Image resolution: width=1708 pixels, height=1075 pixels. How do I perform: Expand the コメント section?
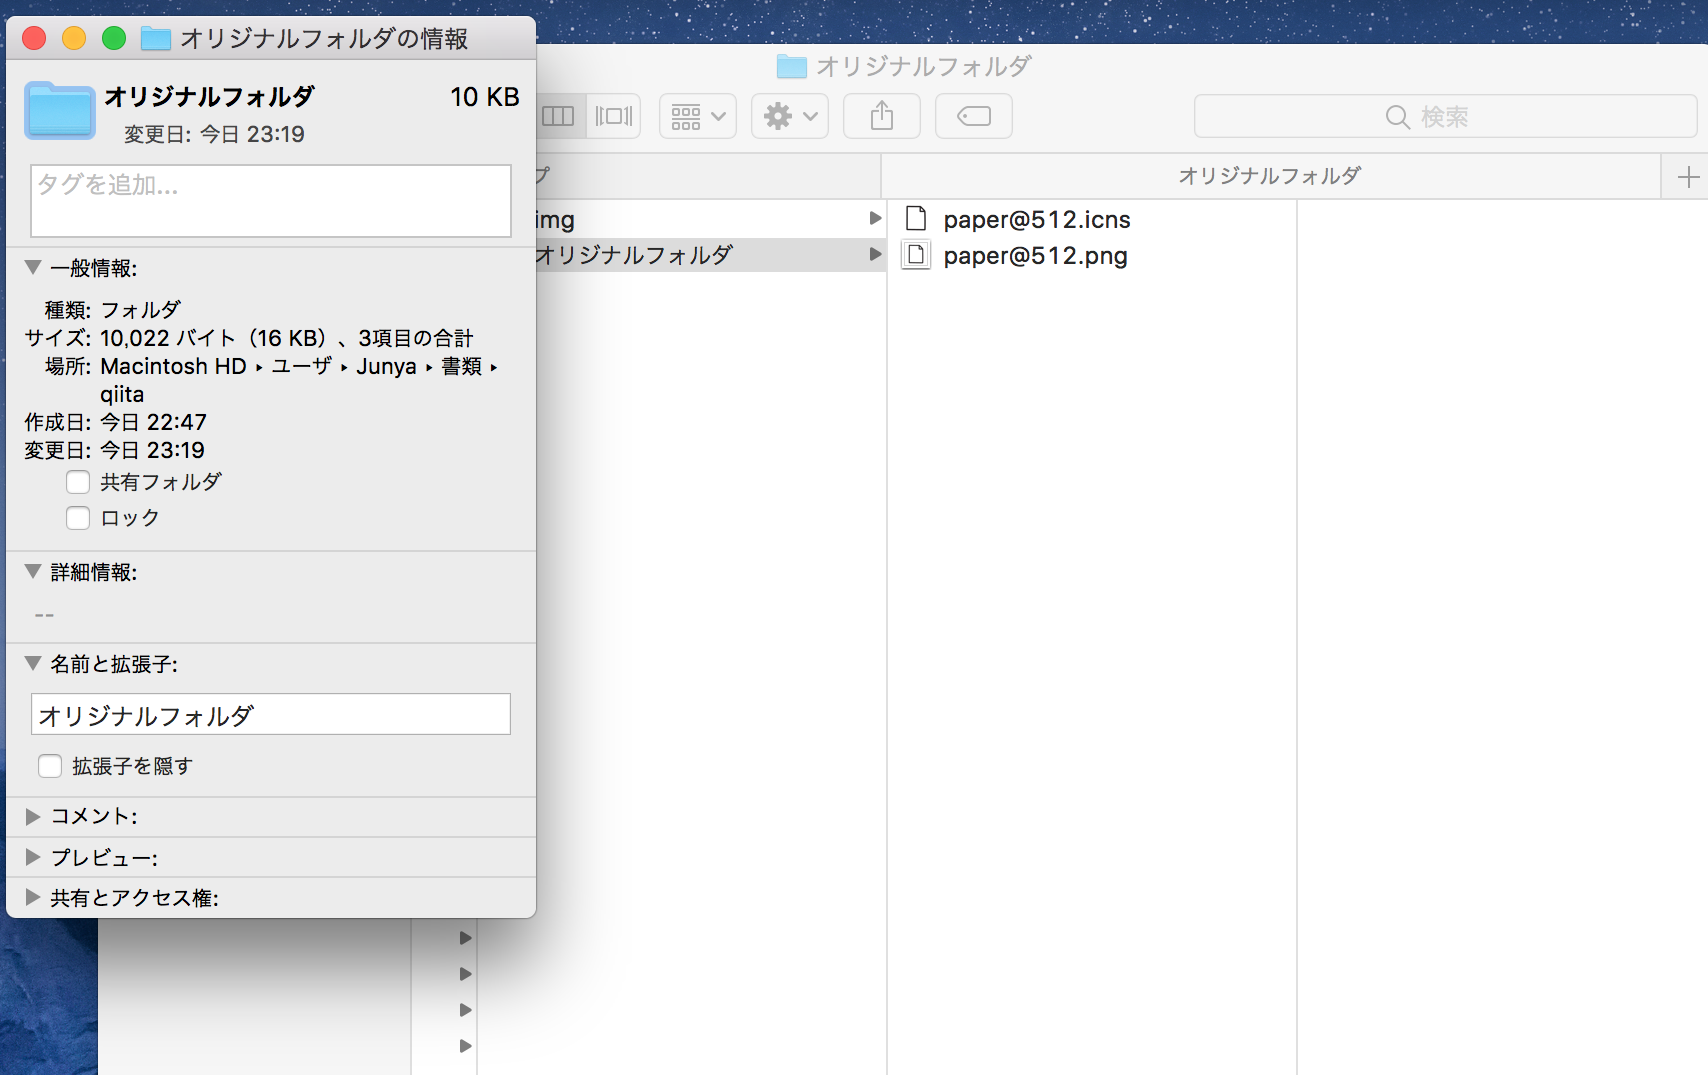[33, 816]
